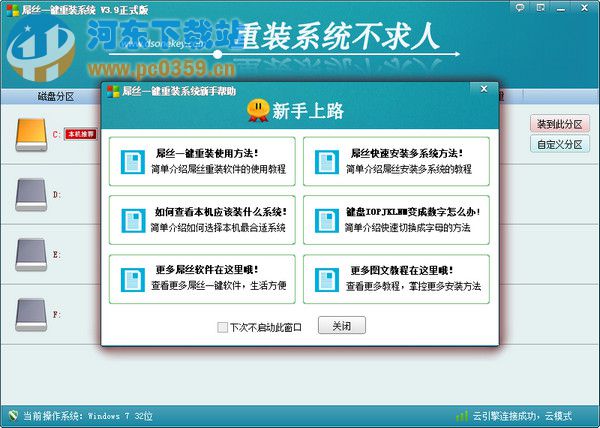Click 云引擎连接成功,云模式 status text
Image resolution: width=600 pixels, height=428 pixels.
(522, 416)
